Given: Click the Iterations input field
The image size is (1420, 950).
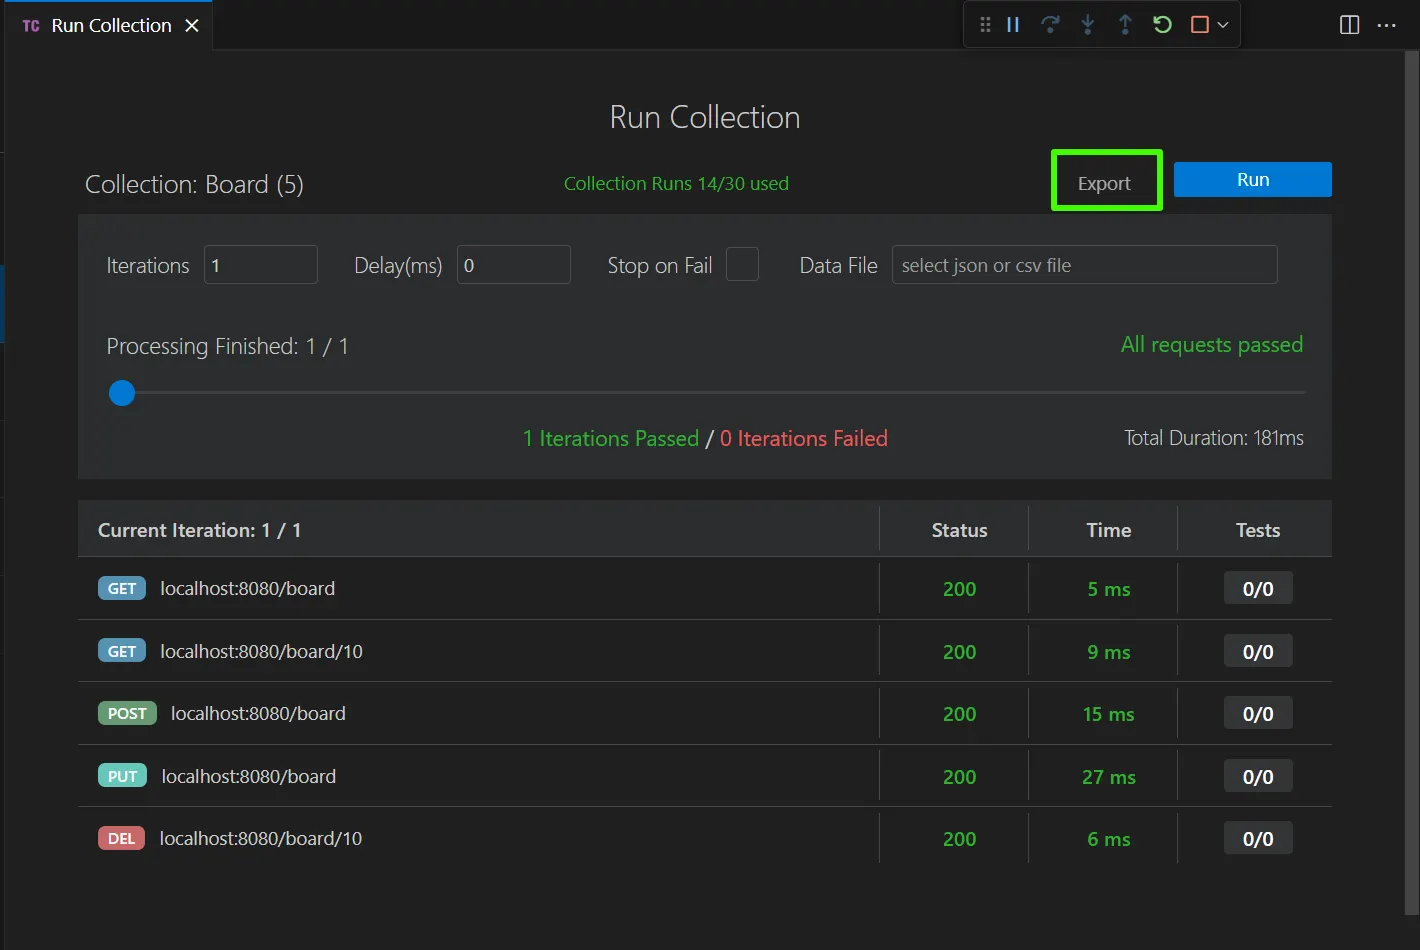Looking at the screenshot, I should click(x=261, y=265).
